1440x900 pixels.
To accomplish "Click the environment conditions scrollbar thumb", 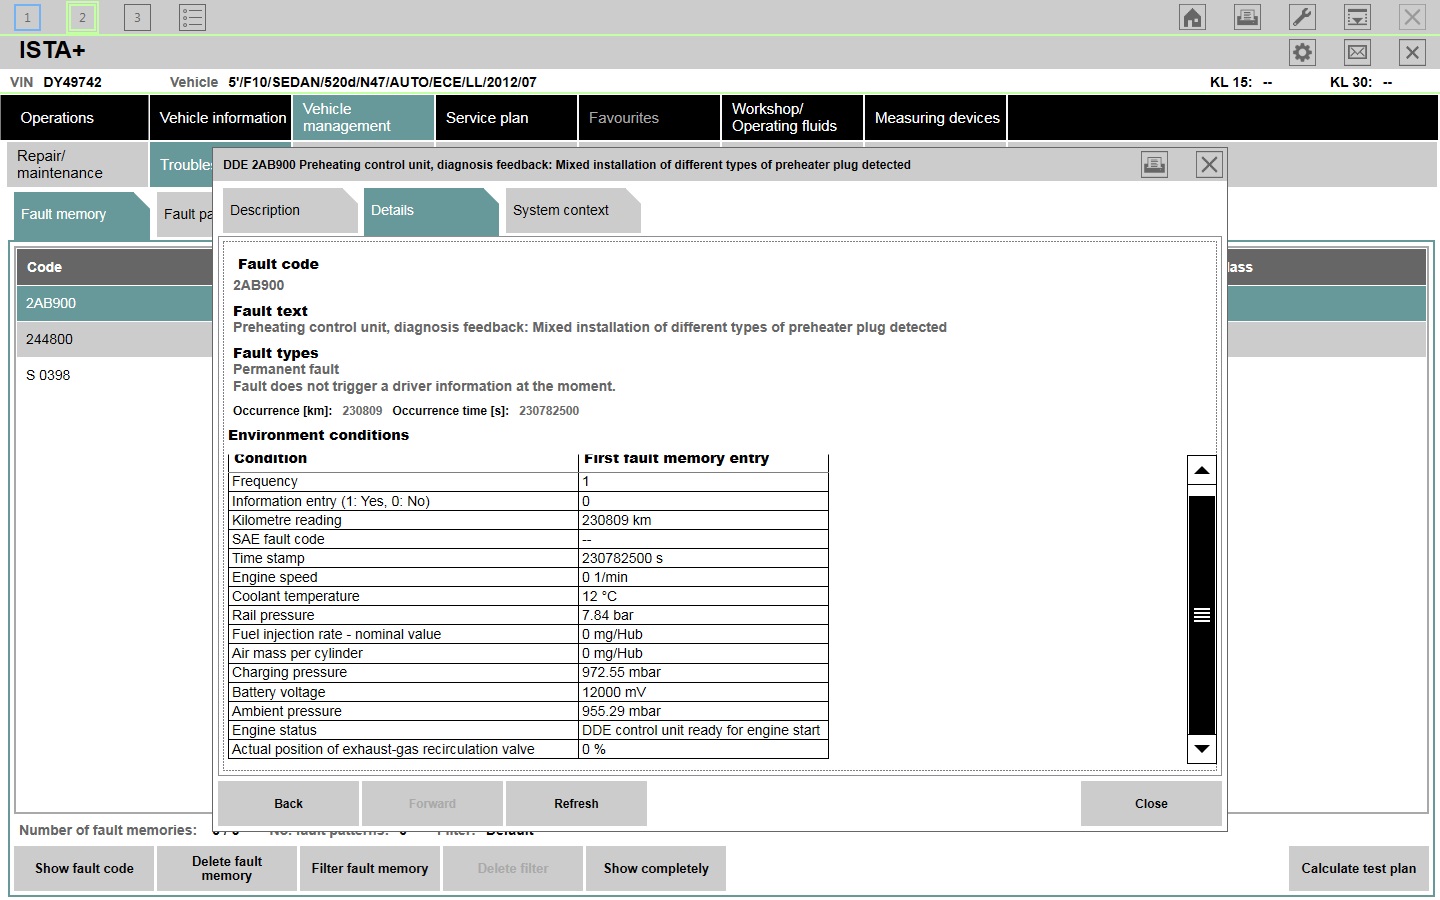I will click(x=1202, y=615).
